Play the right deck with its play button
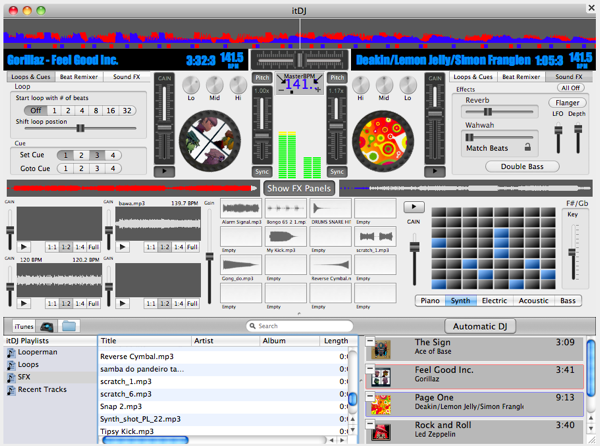Image resolution: width=600 pixels, height=446 pixels. 435,171
